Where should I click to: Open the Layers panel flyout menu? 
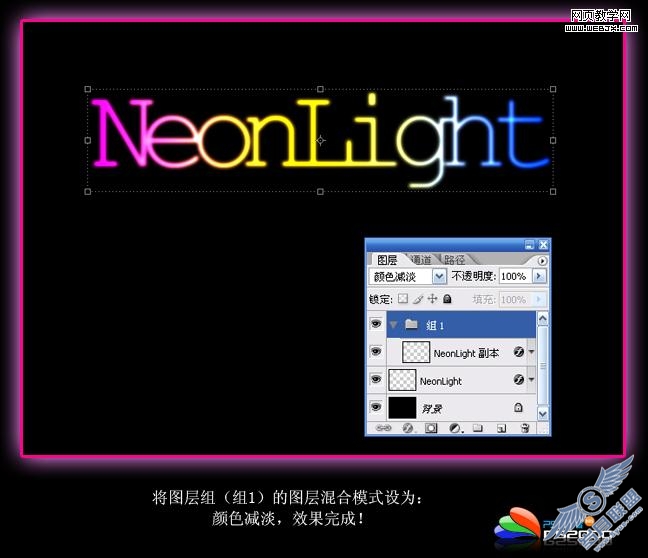[542, 261]
